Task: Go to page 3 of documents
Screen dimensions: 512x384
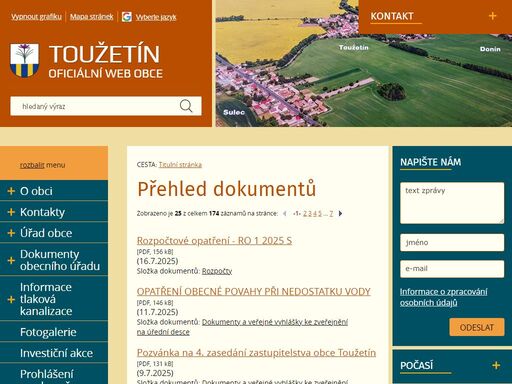Action: (x=310, y=214)
